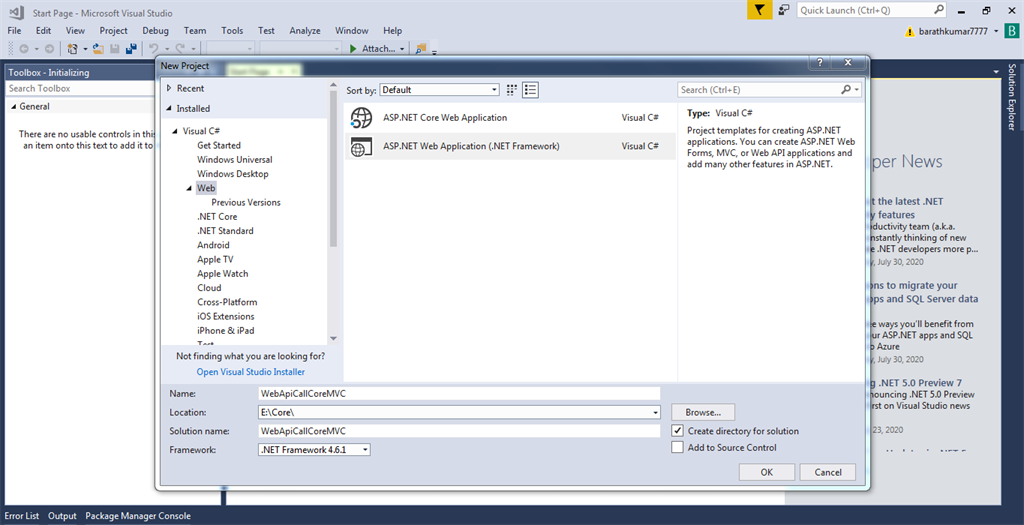Select the .NET Core tree item
This screenshot has height=525, width=1024.
click(217, 217)
